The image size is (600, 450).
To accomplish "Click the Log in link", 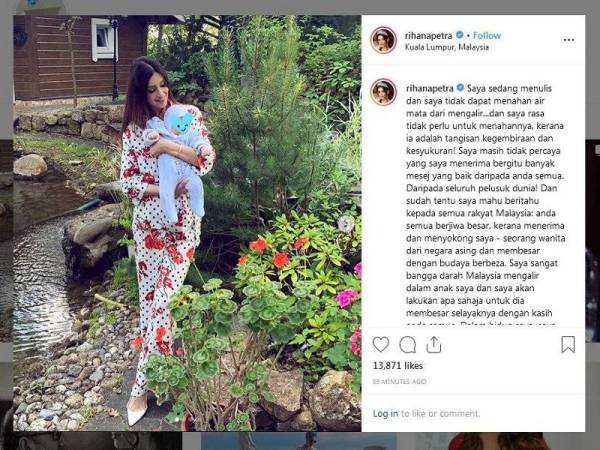I will (385, 413).
